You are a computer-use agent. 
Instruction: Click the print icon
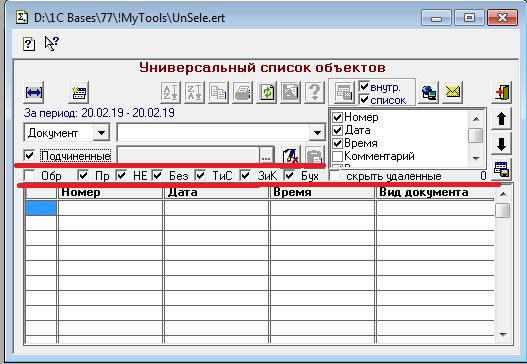[242, 92]
